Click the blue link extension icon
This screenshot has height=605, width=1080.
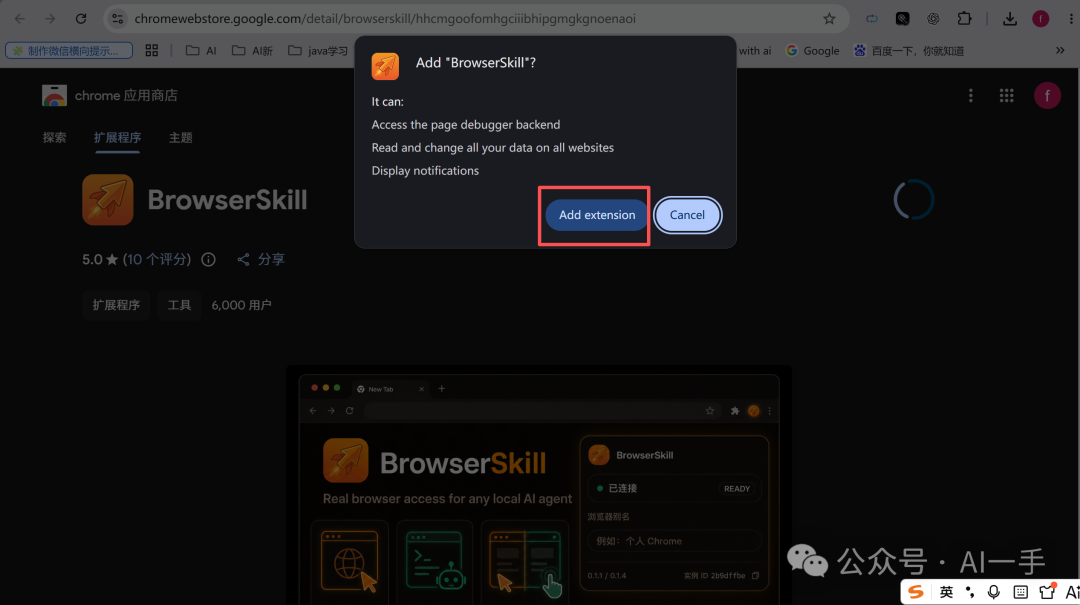pos(872,19)
